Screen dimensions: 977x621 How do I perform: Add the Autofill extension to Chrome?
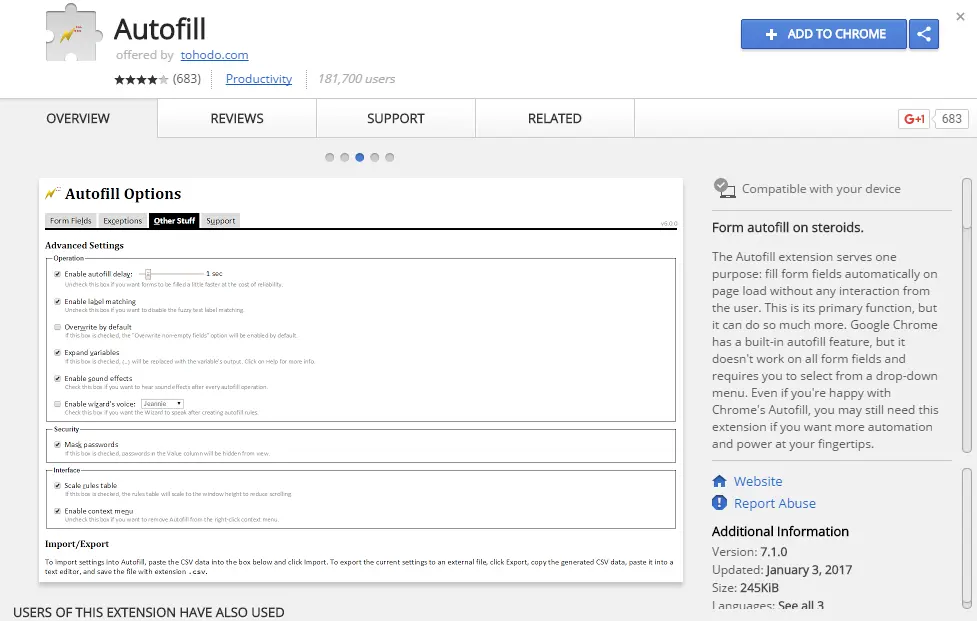(823, 34)
